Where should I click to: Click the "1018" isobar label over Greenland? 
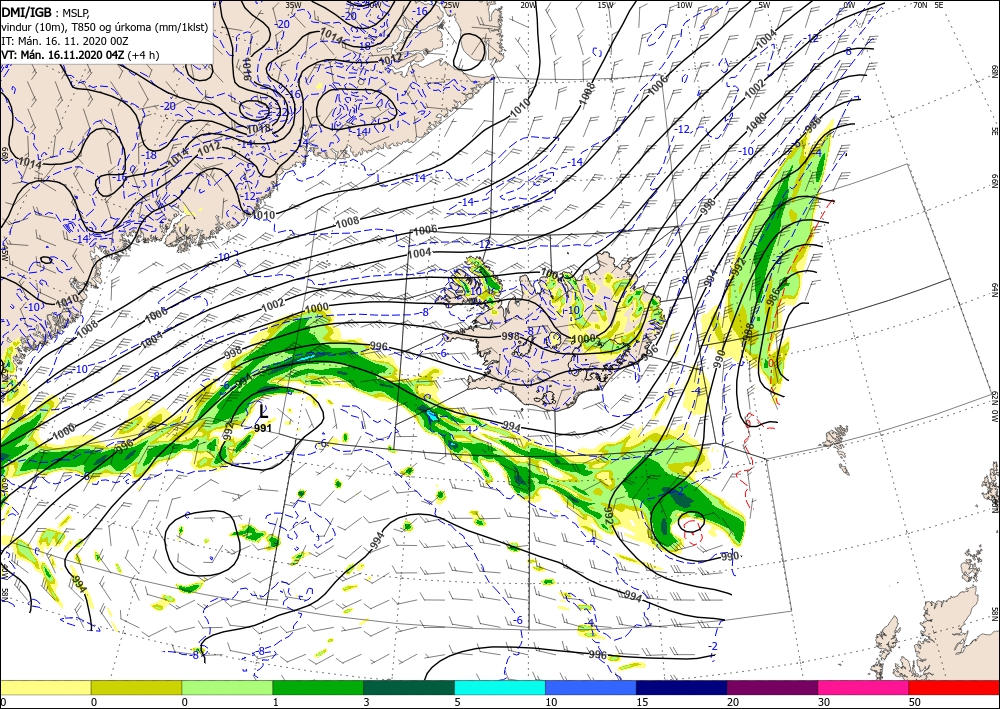point(258,129)
